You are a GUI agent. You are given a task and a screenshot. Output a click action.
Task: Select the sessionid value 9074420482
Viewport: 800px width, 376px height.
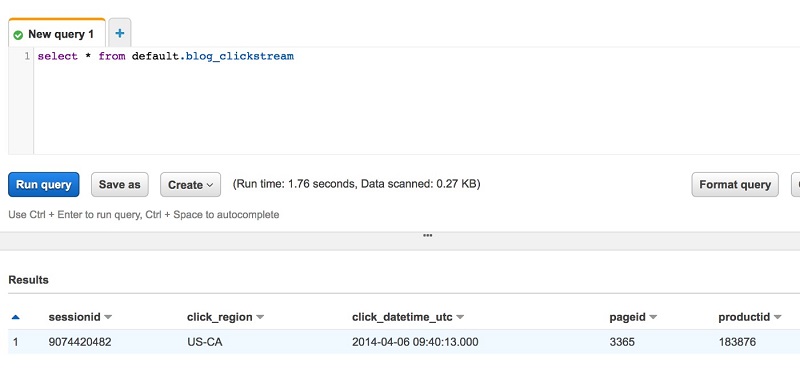click(80, 342)
